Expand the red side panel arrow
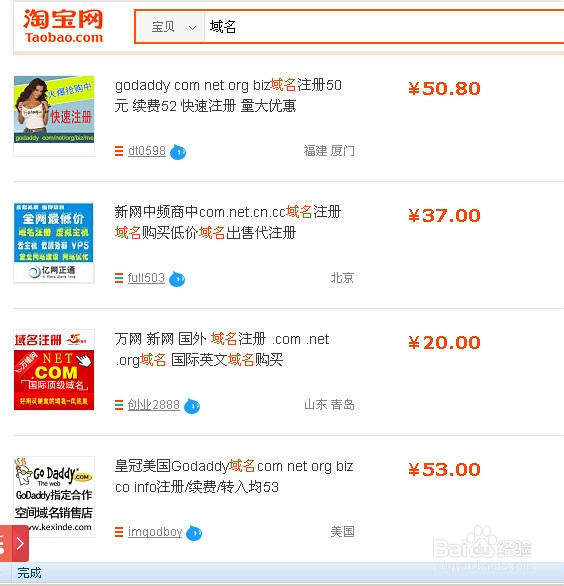This screenshot has width=564, height=586. (x=20, y=543)
